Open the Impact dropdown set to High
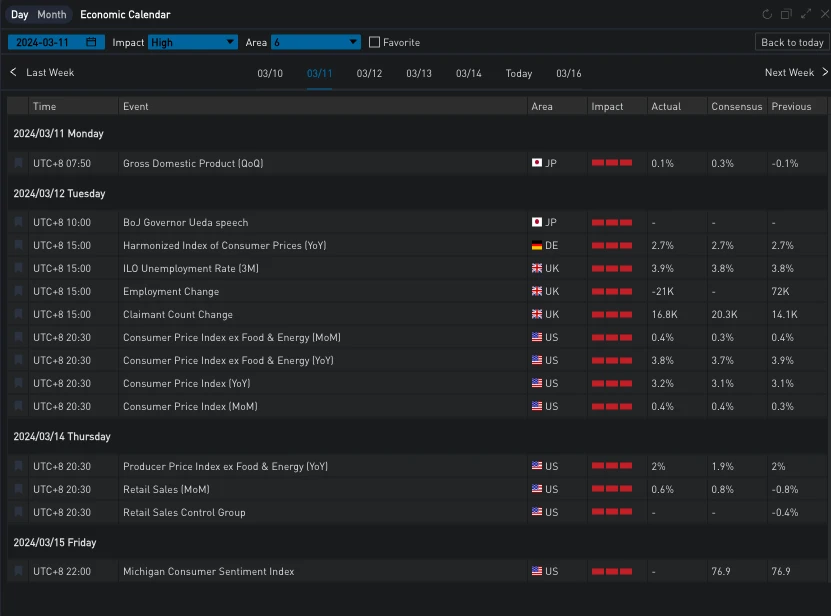Screen dimensions: 831x616 (x=192, y=42)
